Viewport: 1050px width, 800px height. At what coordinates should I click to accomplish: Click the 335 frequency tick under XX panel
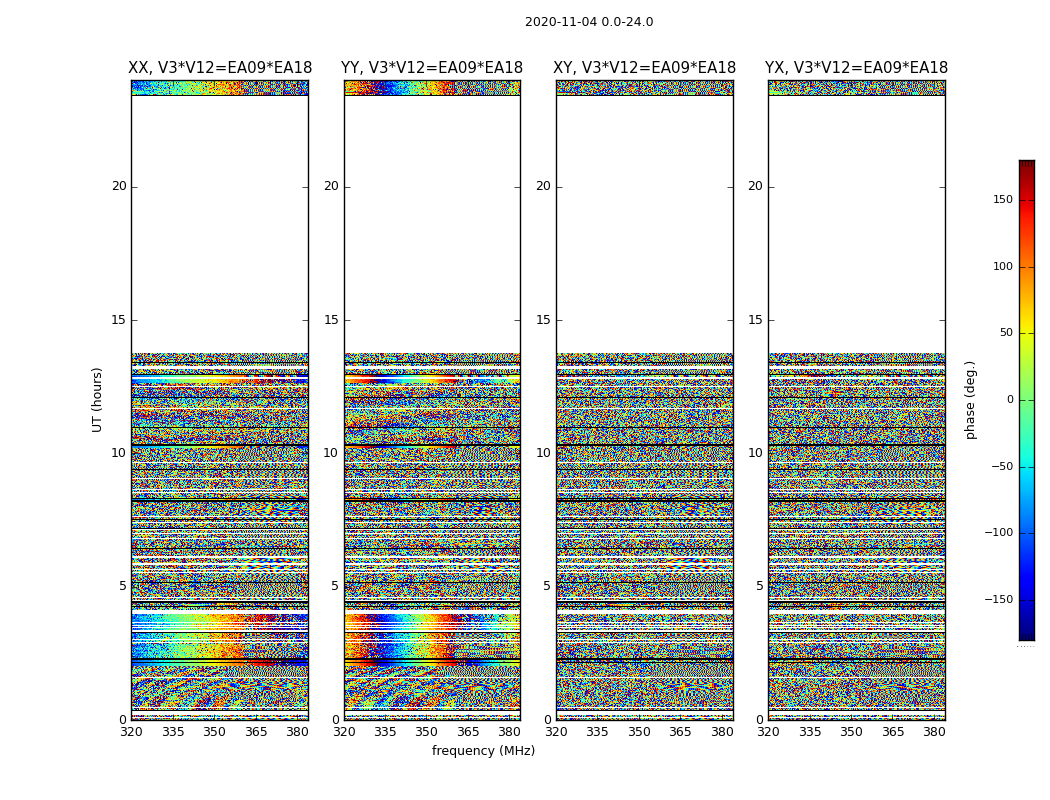click(x=173, y=732)
